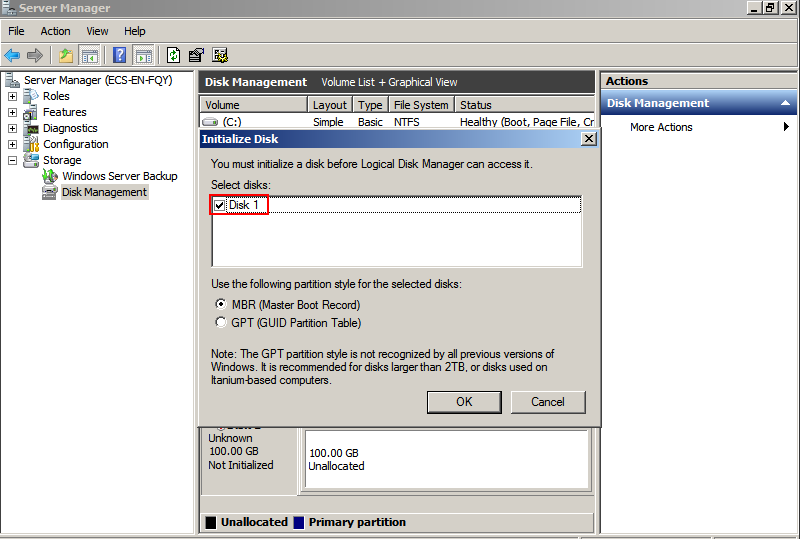The width and height of the screenshot is (800, 539).
Task: Select MBR (Master Boot Record) radio button
Action: click(220, 304)
